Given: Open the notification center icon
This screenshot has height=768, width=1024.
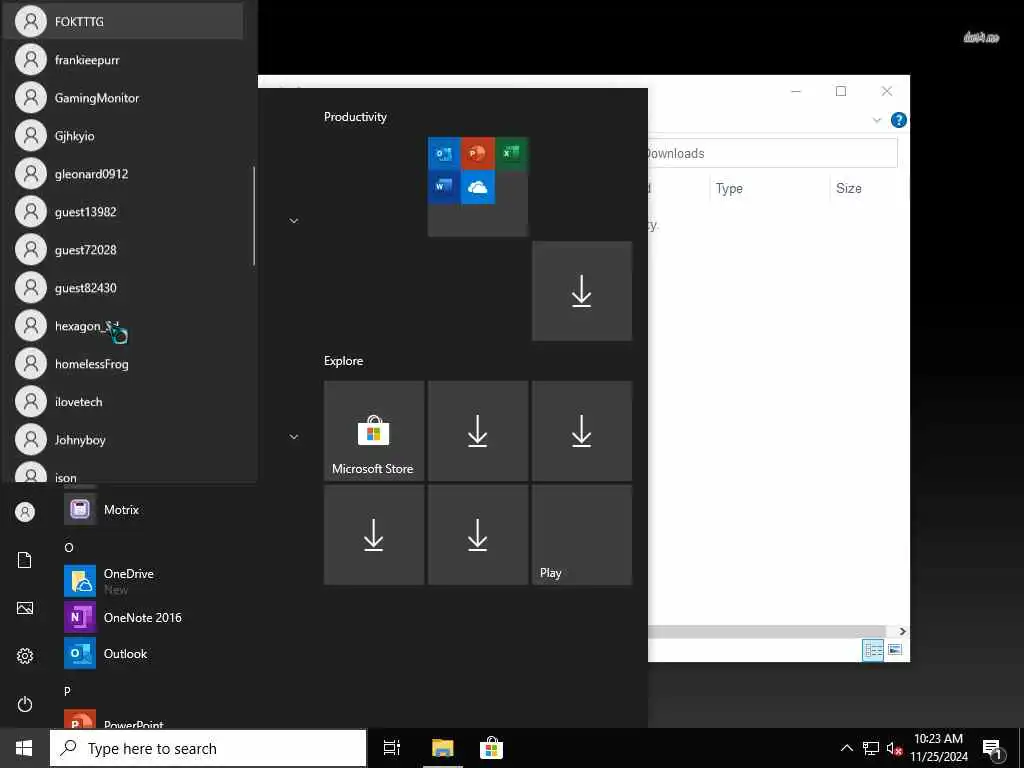Looking at the screenshot, I should (992, 750).
